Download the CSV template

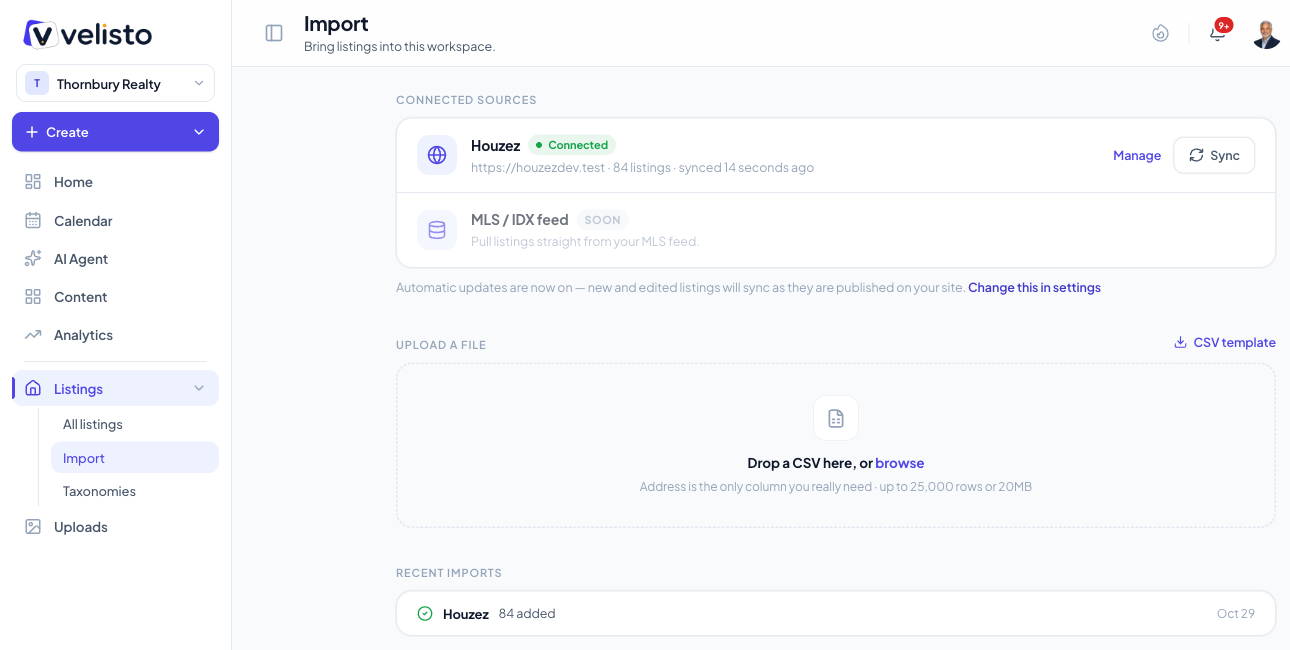(1225, 342)
